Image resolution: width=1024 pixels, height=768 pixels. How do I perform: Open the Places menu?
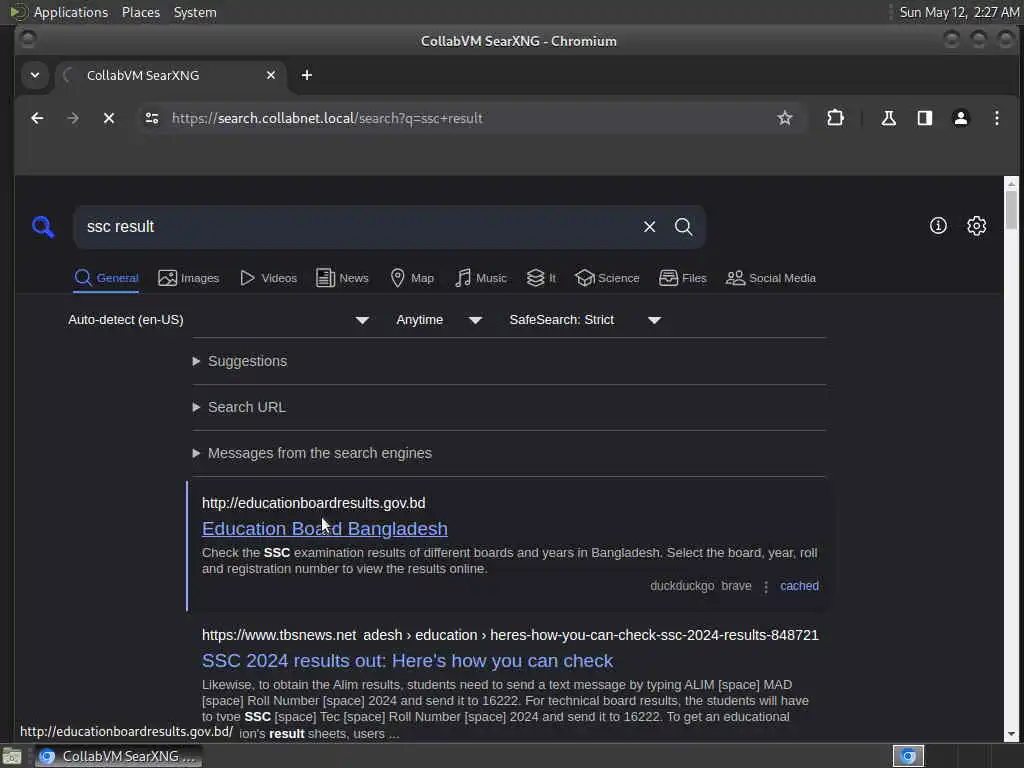coord(140,12)
